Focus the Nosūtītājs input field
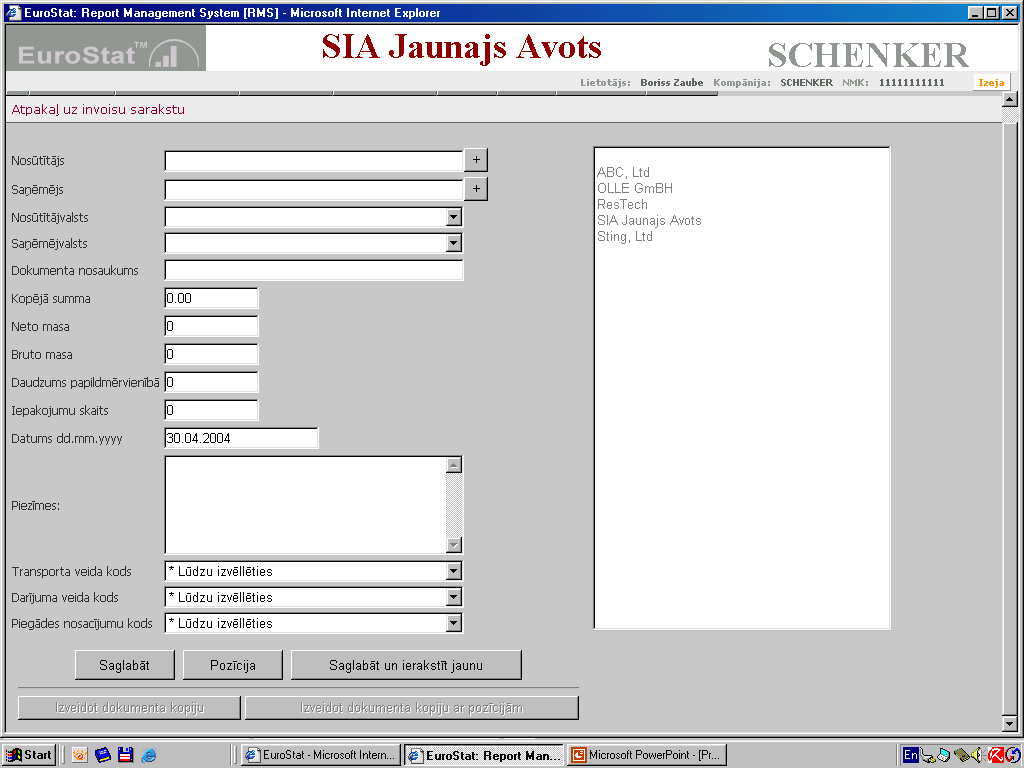Screen dimensions: 1024x768 click(313, 161)
